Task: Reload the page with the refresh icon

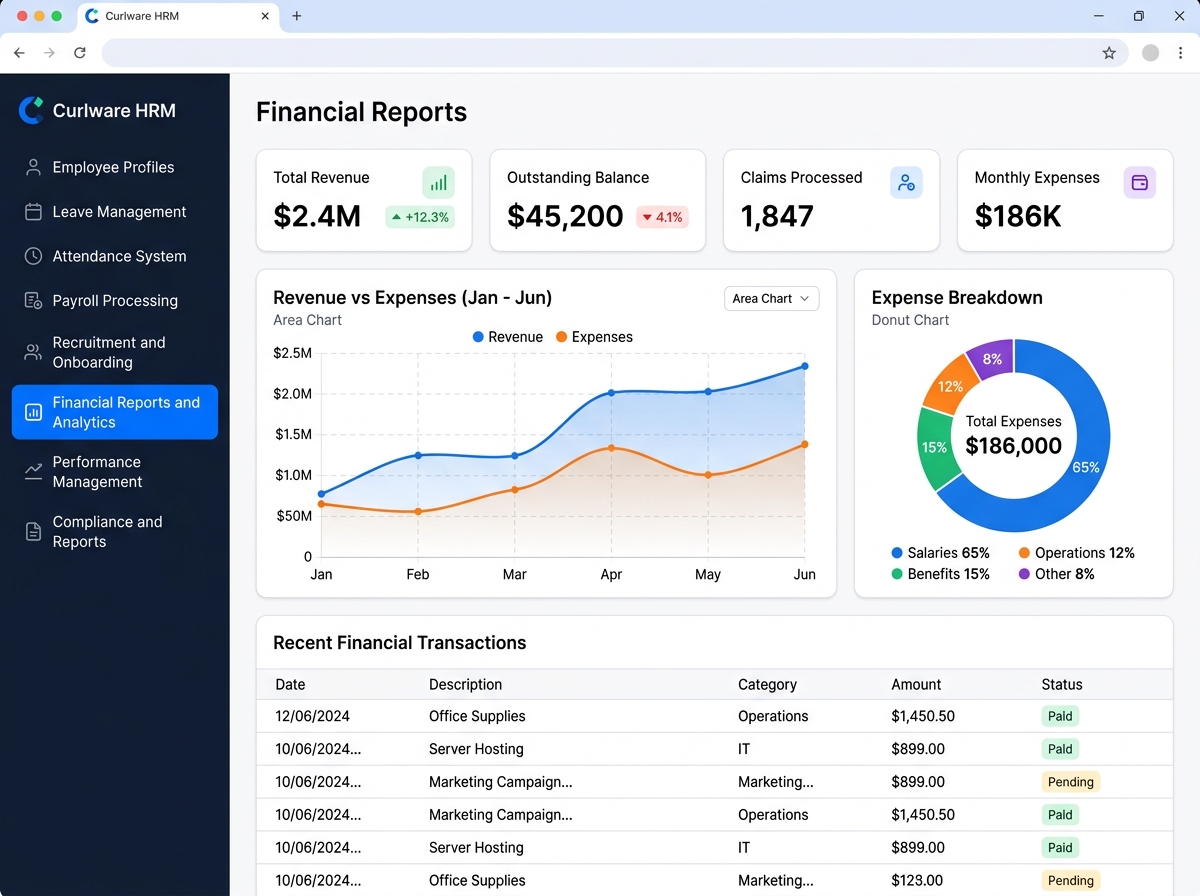Action: 80,53
